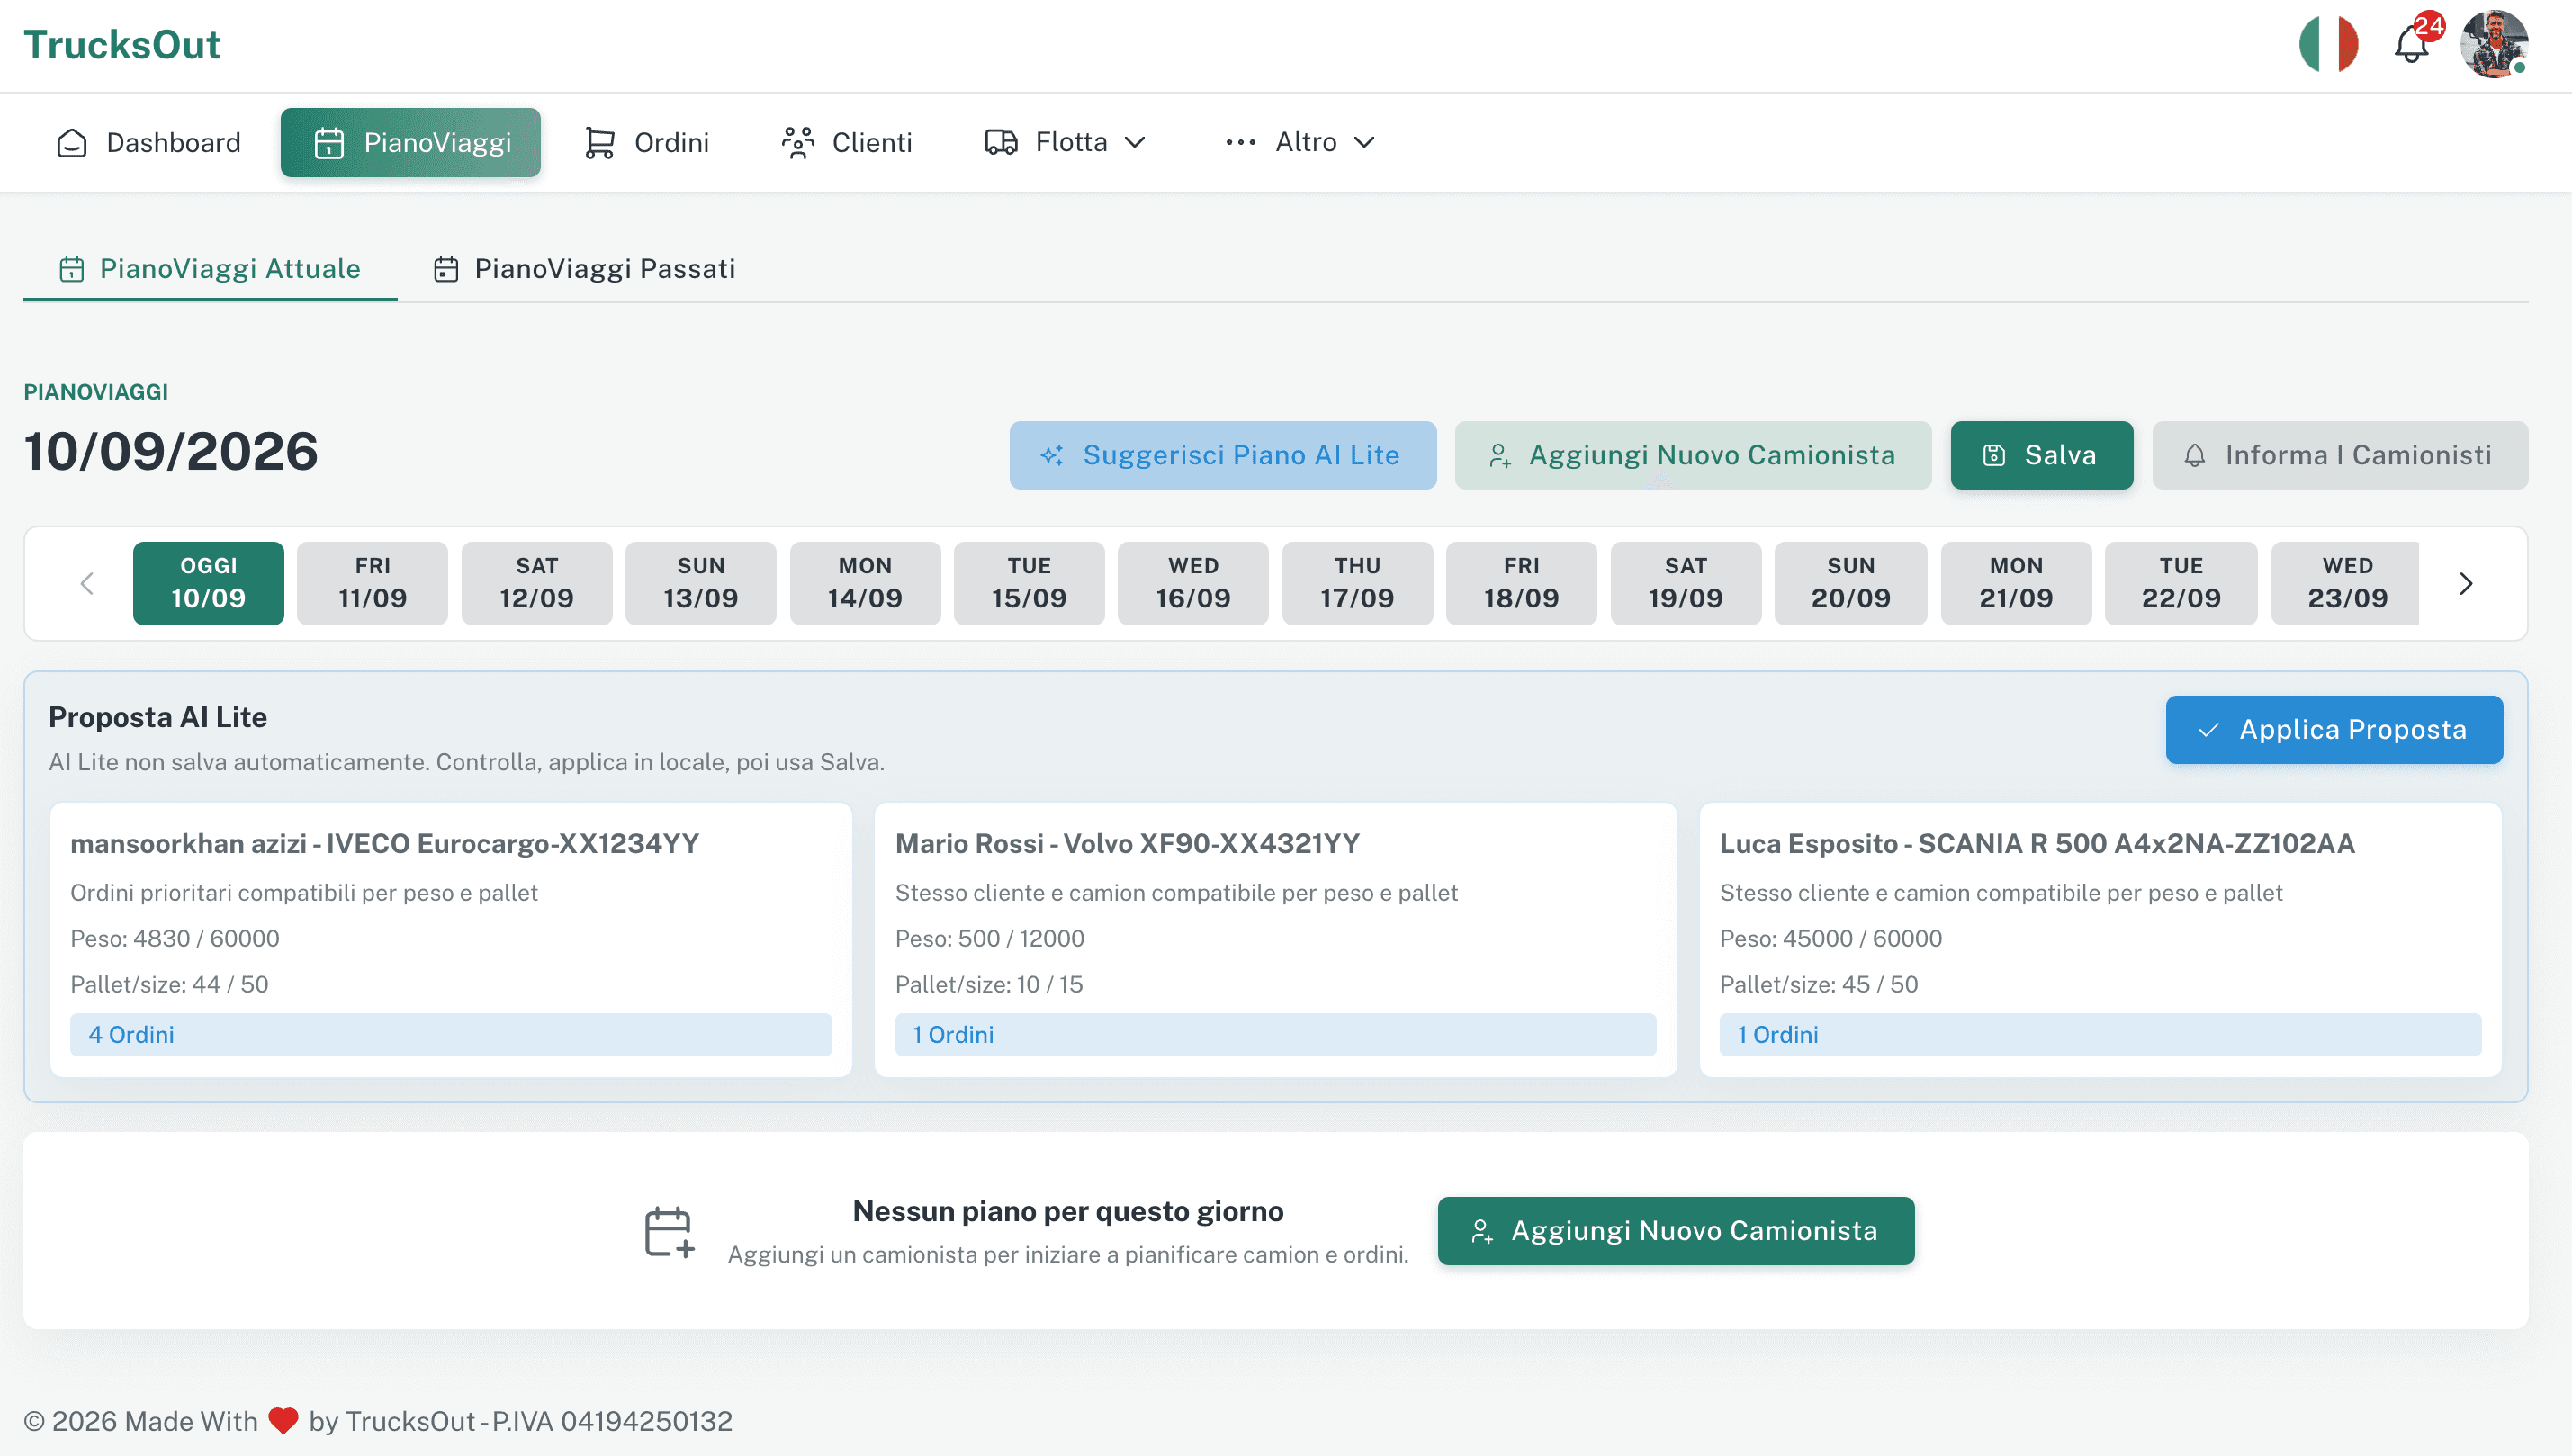Screen dimensions: 2572x1456
Task: Click the TrucksOut logo
Action: pyautogui.click(x=122, y=45)
